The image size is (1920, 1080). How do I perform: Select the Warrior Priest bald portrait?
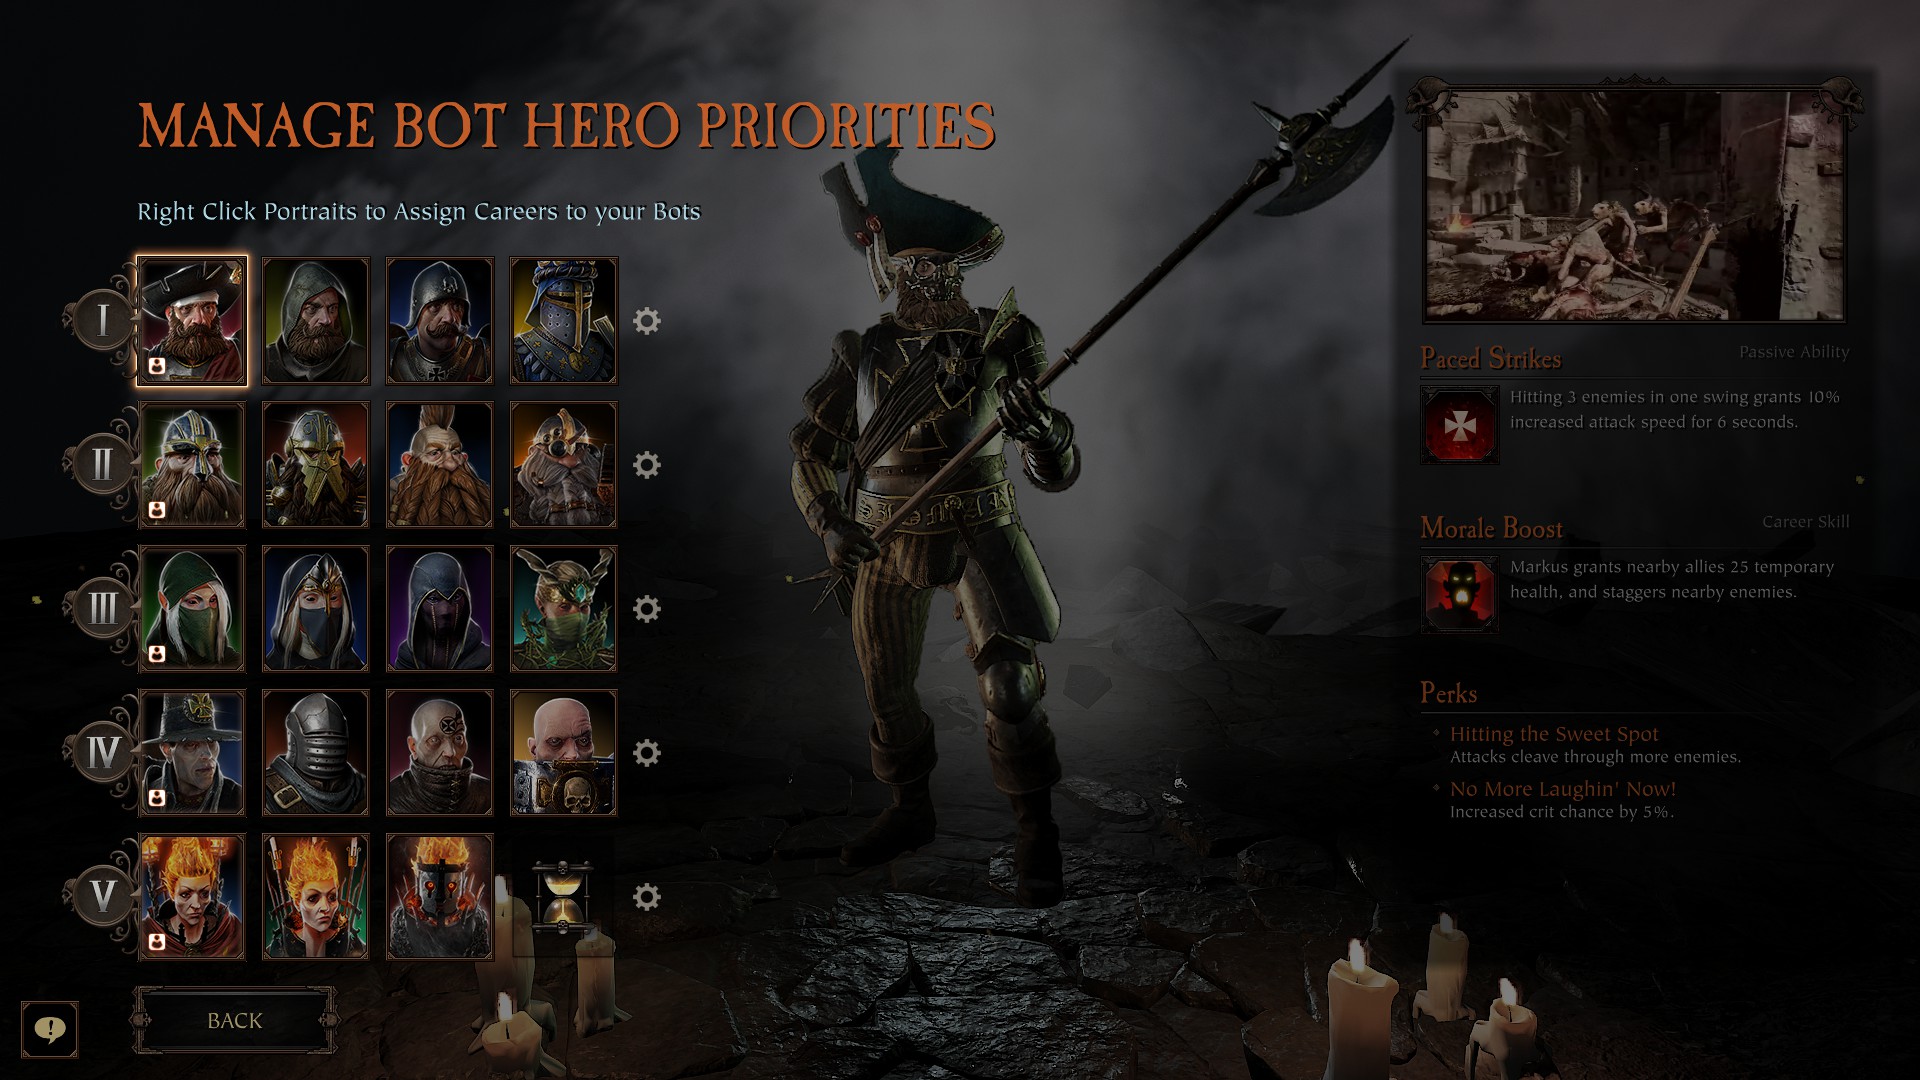coord(564,753)
